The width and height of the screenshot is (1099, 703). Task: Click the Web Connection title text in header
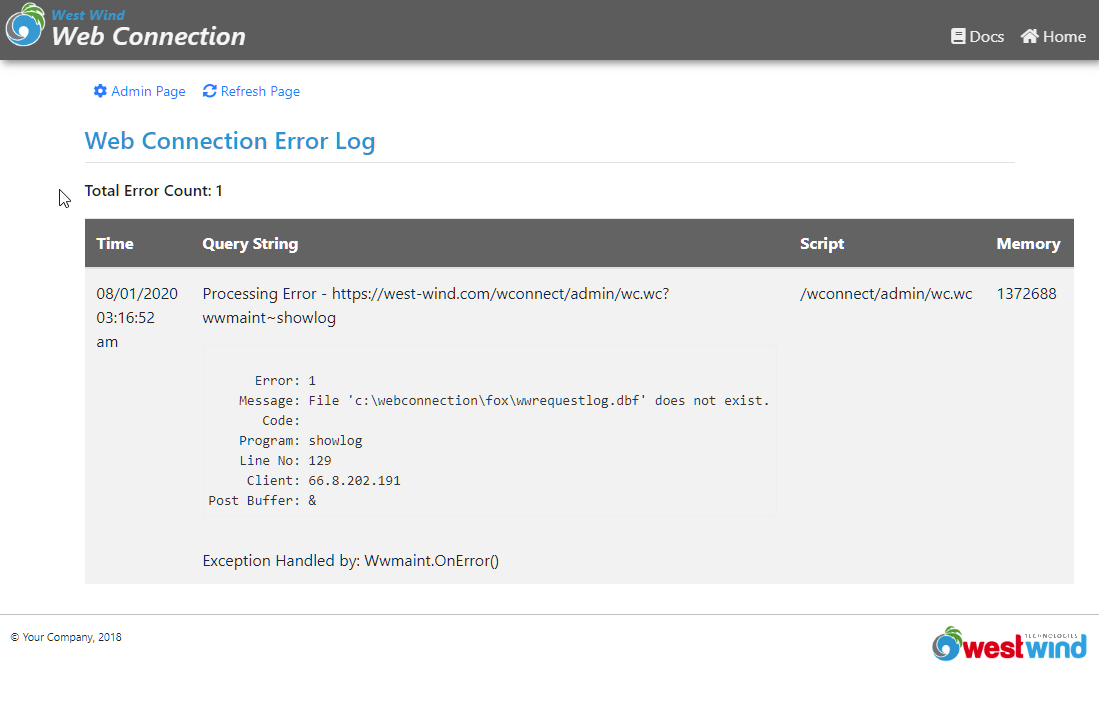(148, 37)
